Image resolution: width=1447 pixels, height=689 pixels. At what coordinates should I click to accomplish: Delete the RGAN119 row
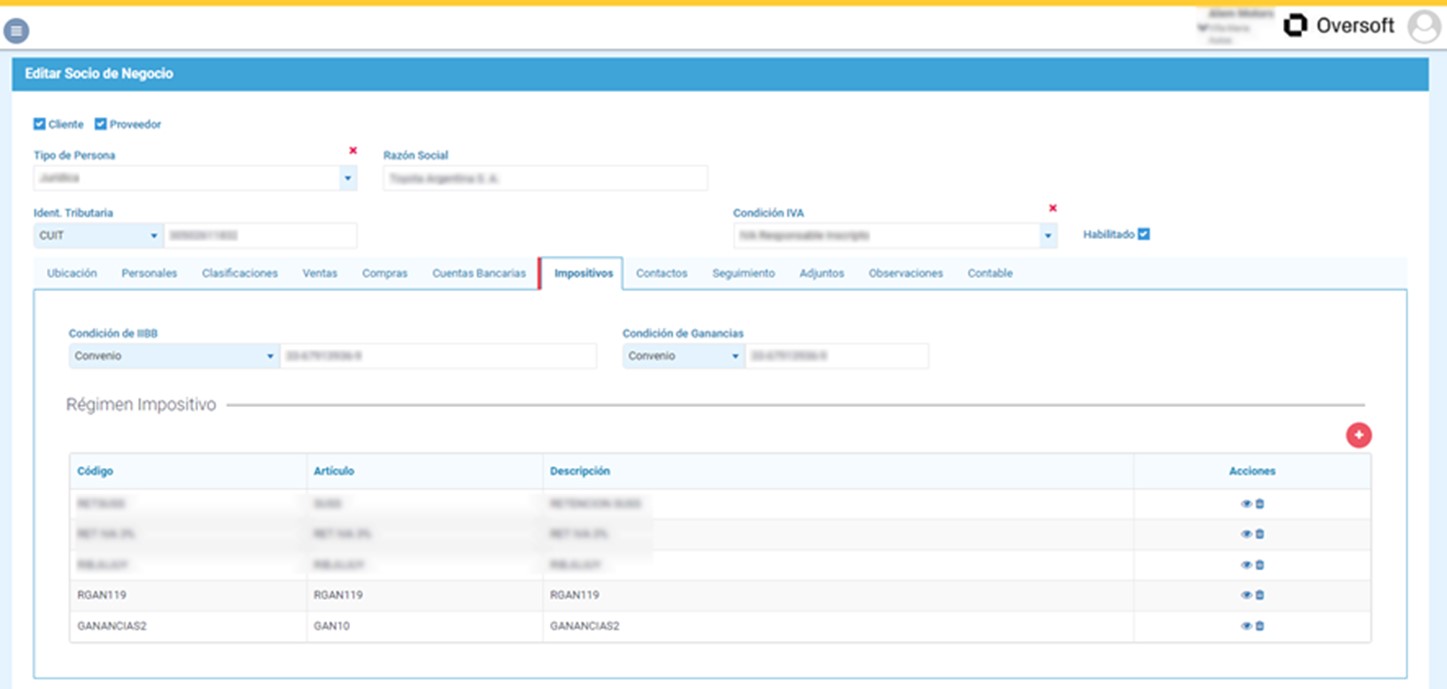[x=1260, y=595]
